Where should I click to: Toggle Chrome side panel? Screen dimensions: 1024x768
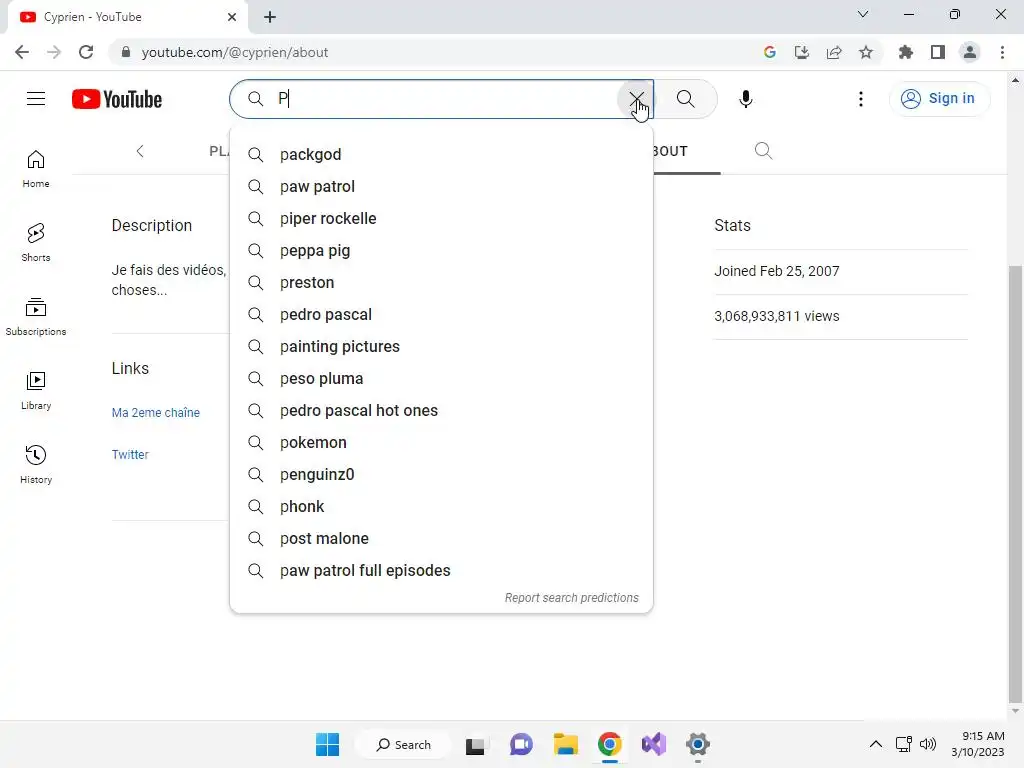[938, 52]
